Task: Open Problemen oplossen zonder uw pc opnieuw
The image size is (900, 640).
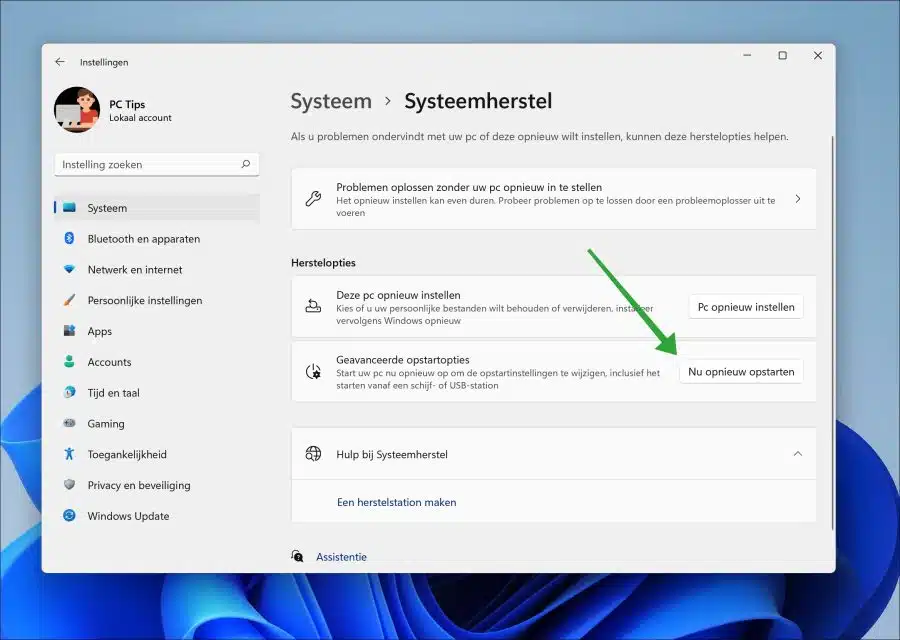Action: [553, 199]
